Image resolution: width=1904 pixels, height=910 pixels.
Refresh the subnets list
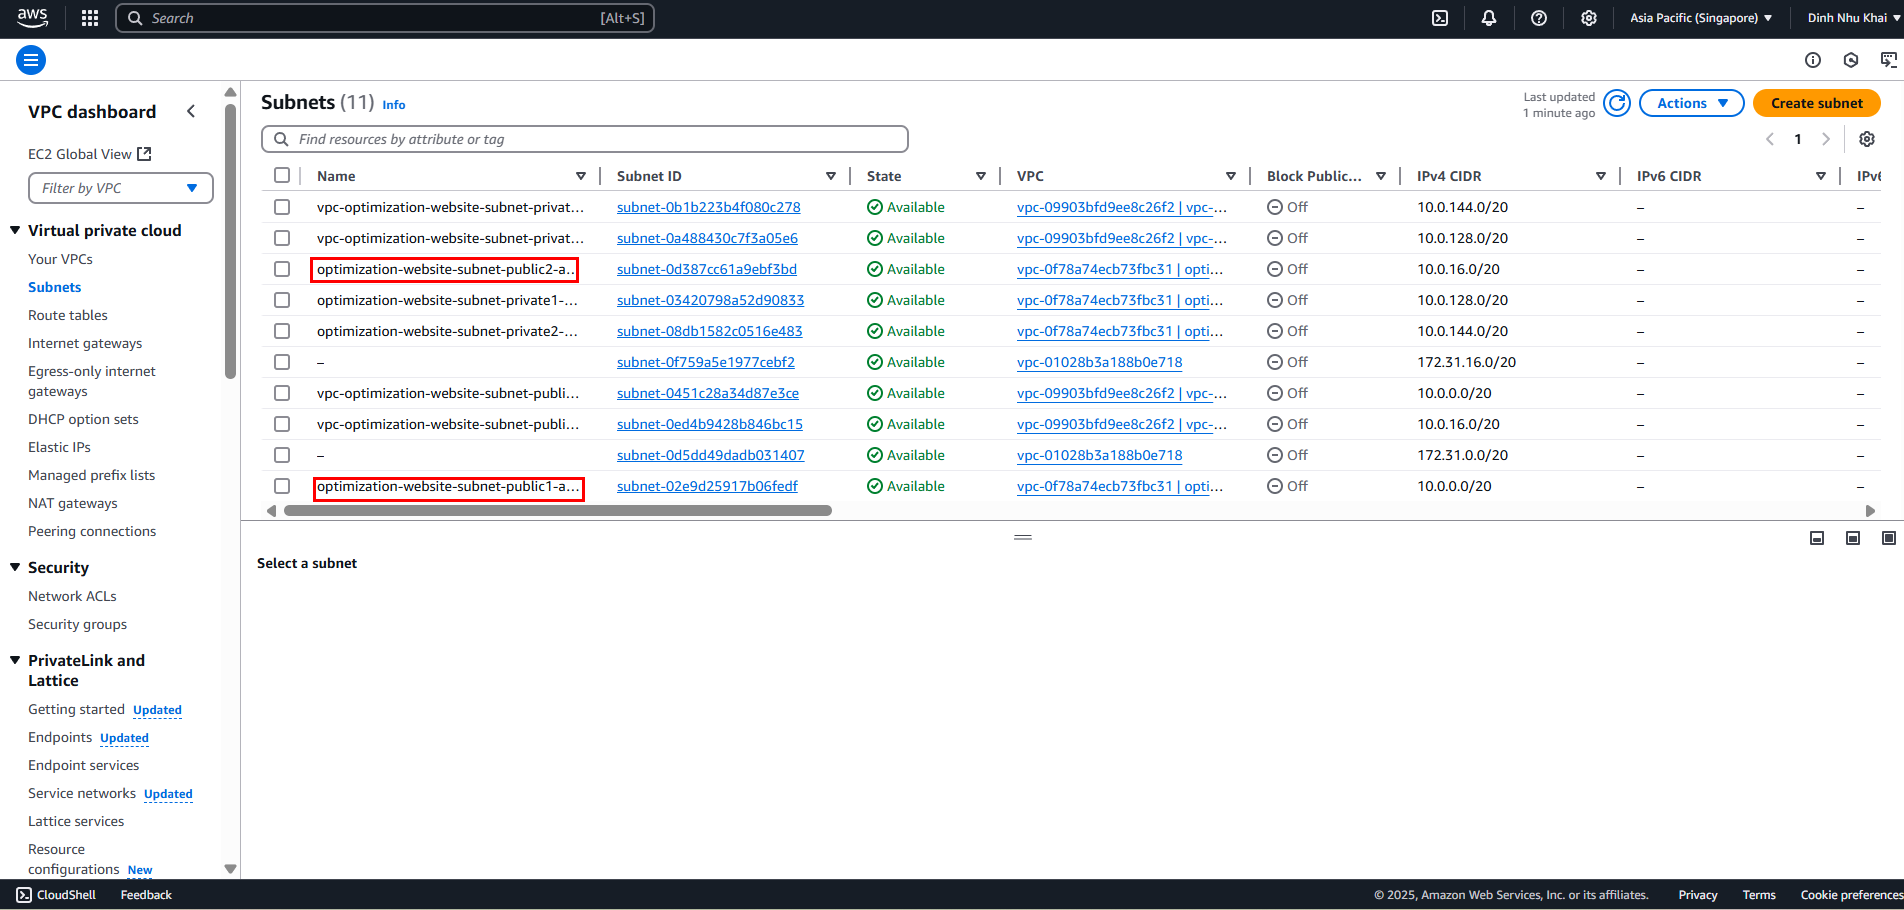tap(1617, 103)
